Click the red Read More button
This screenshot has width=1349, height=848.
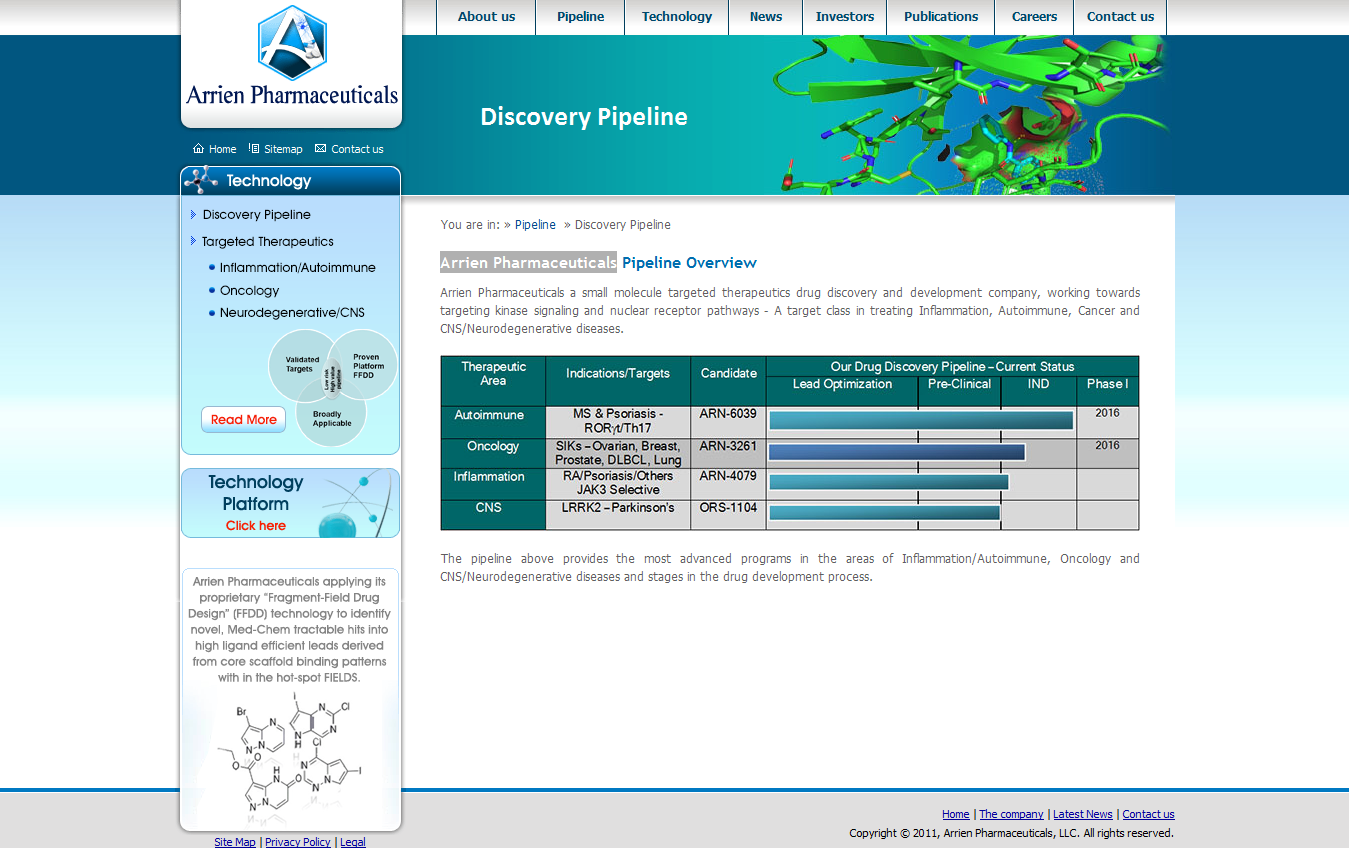click(x=243, y=420)
